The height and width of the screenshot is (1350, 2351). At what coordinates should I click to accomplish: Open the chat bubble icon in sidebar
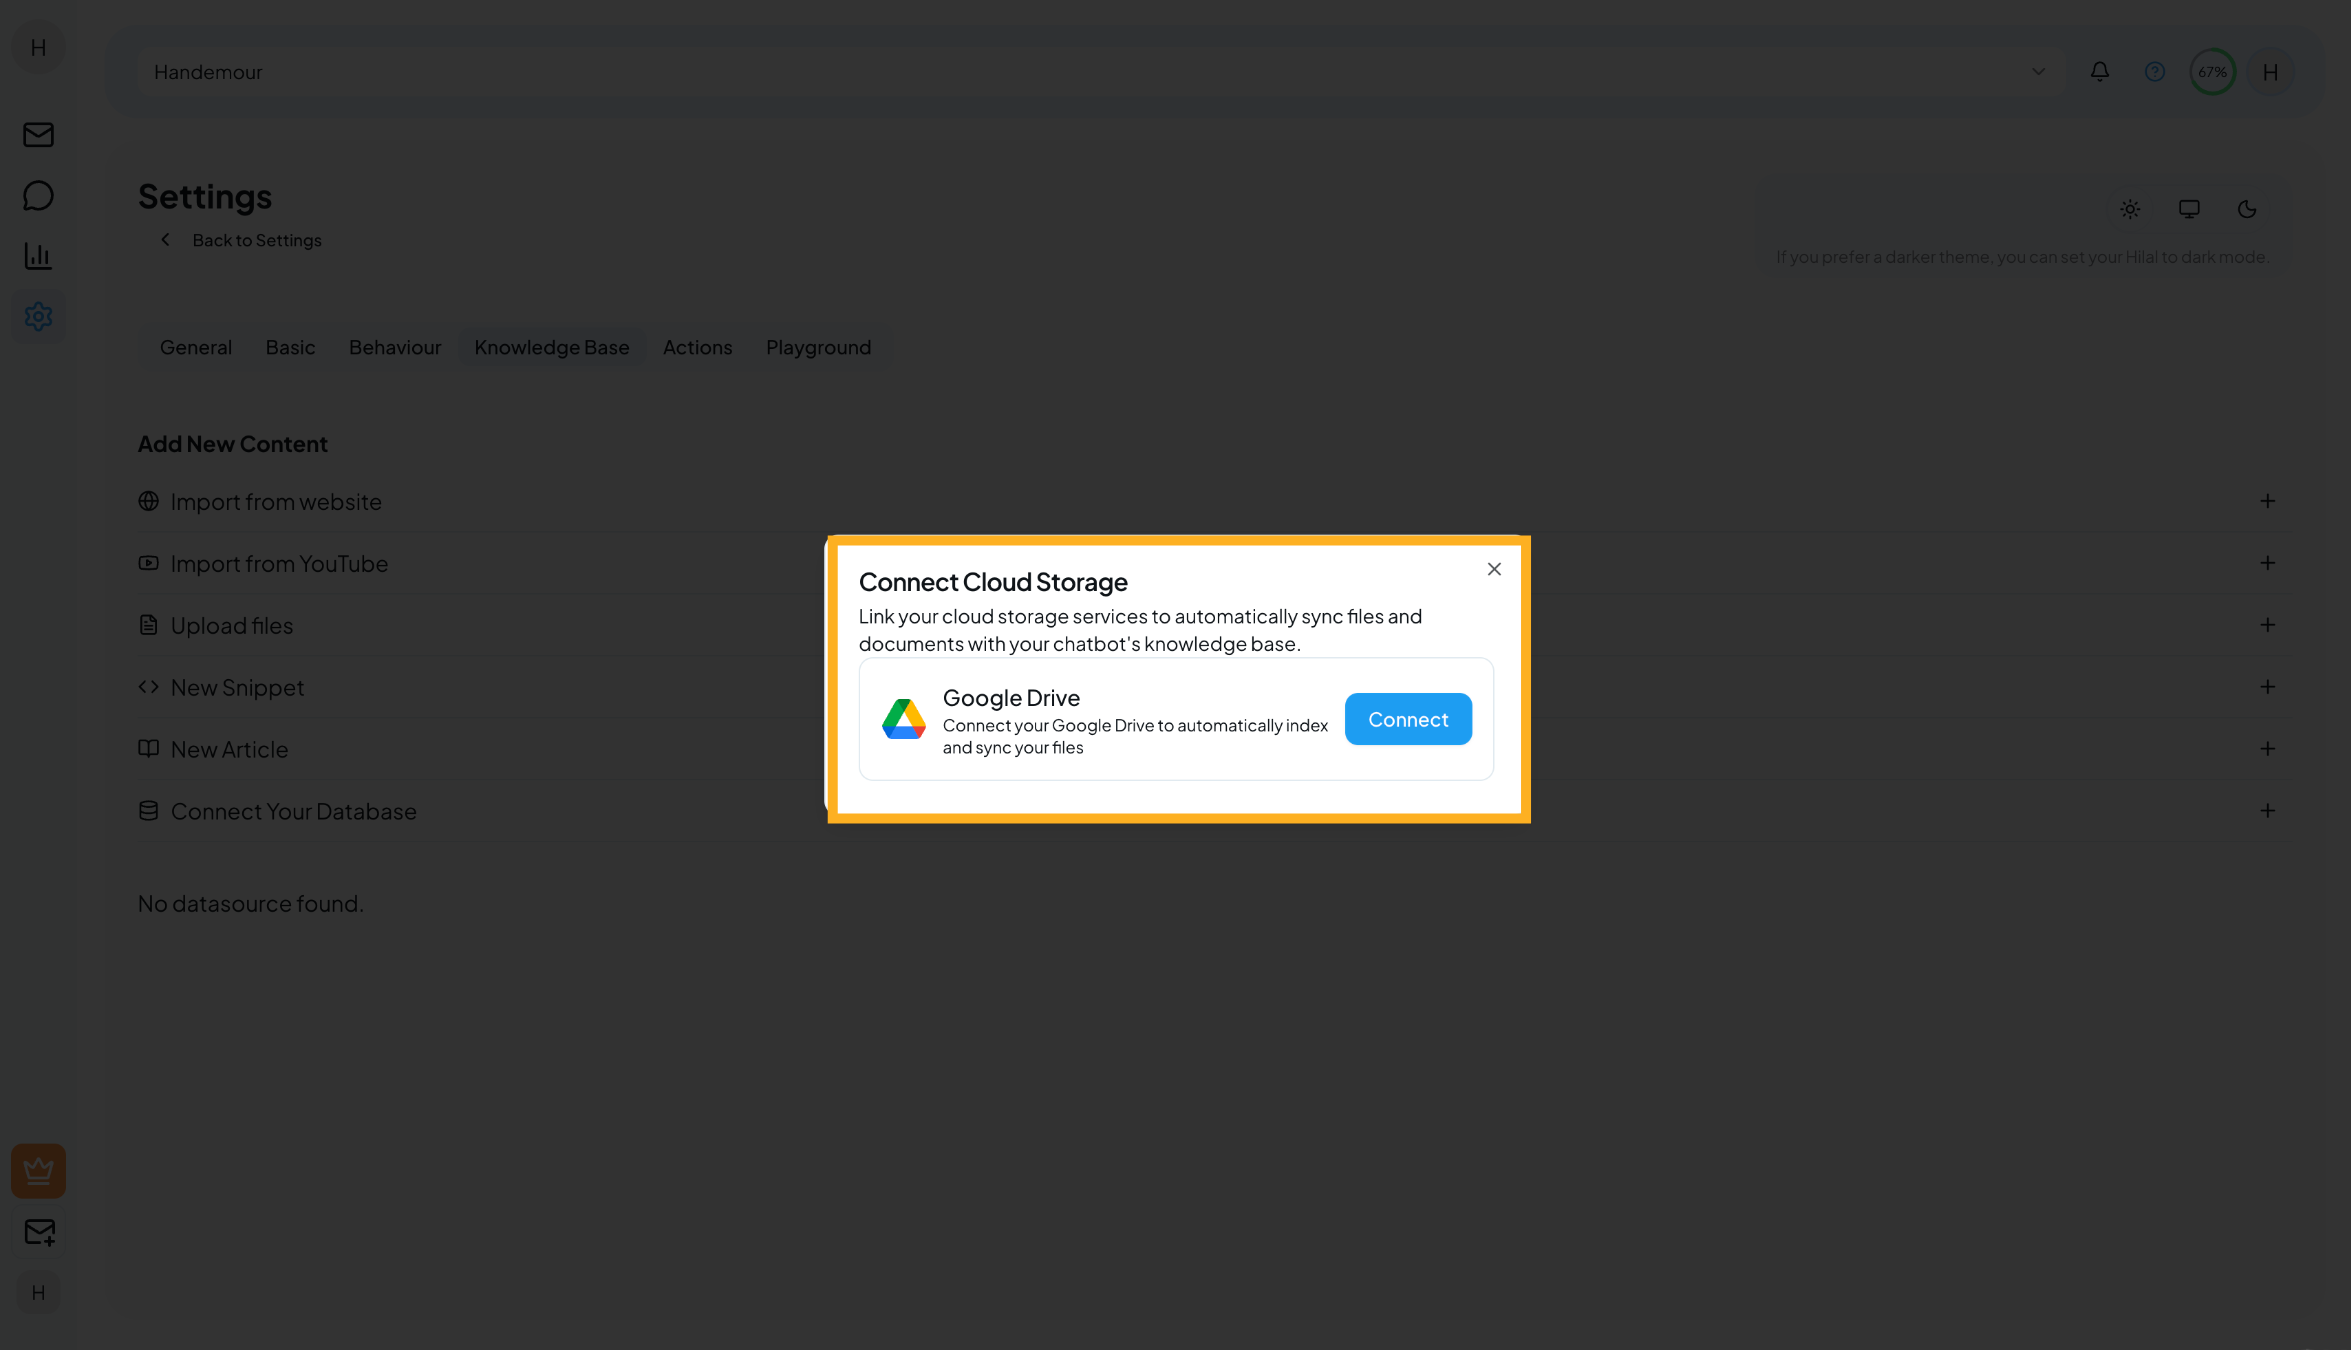tap(38, 195)
